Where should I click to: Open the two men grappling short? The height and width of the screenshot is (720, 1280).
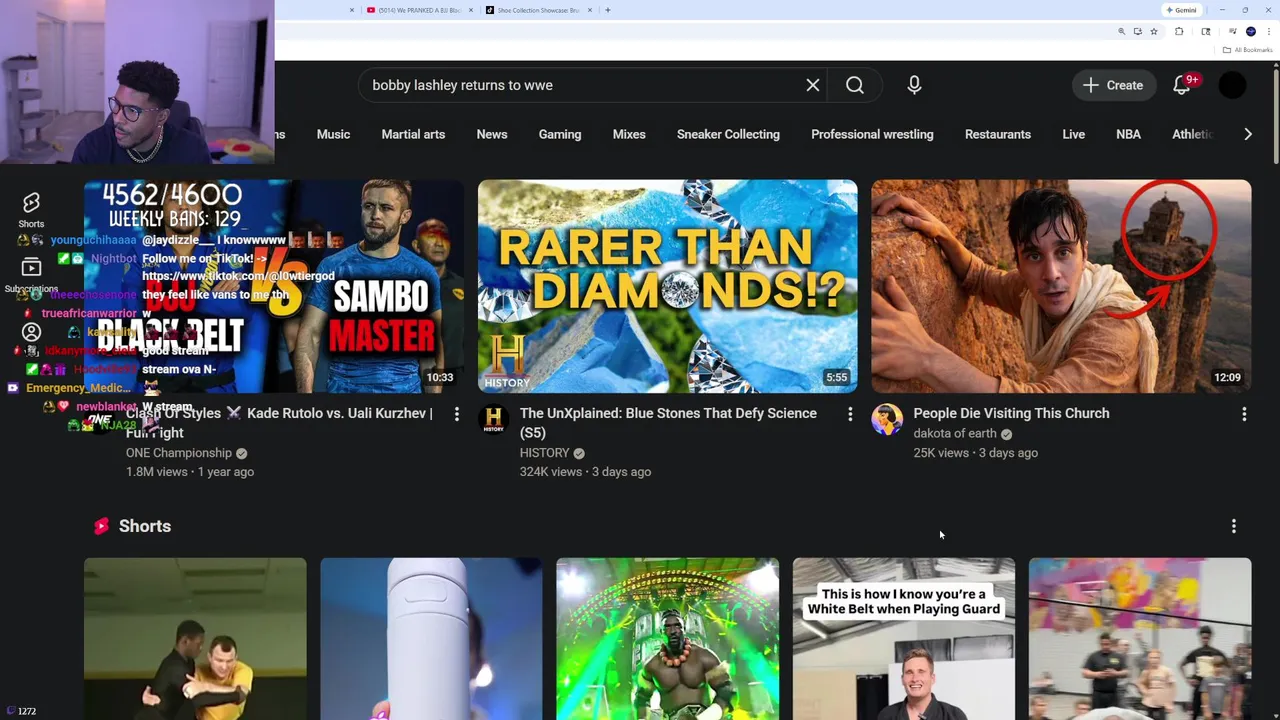pyautogui.click(x=195, y=639)
